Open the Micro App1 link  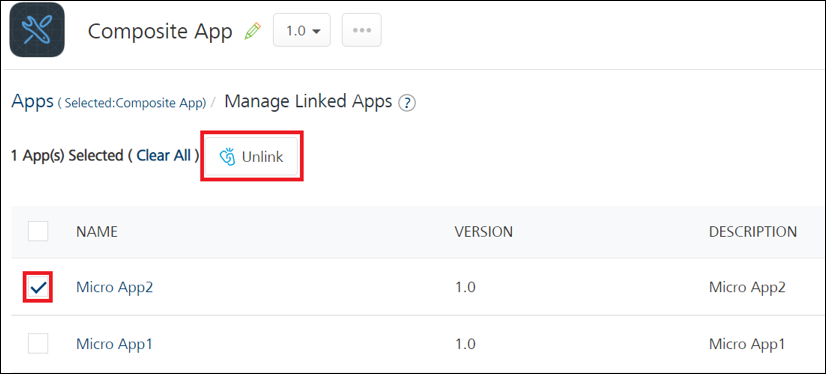pyautogui.click(x=114, y=345)
